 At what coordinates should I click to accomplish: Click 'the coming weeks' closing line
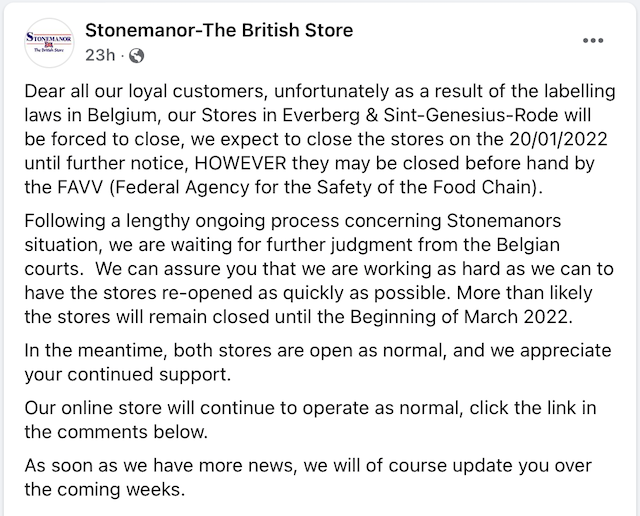coord(105,489)
